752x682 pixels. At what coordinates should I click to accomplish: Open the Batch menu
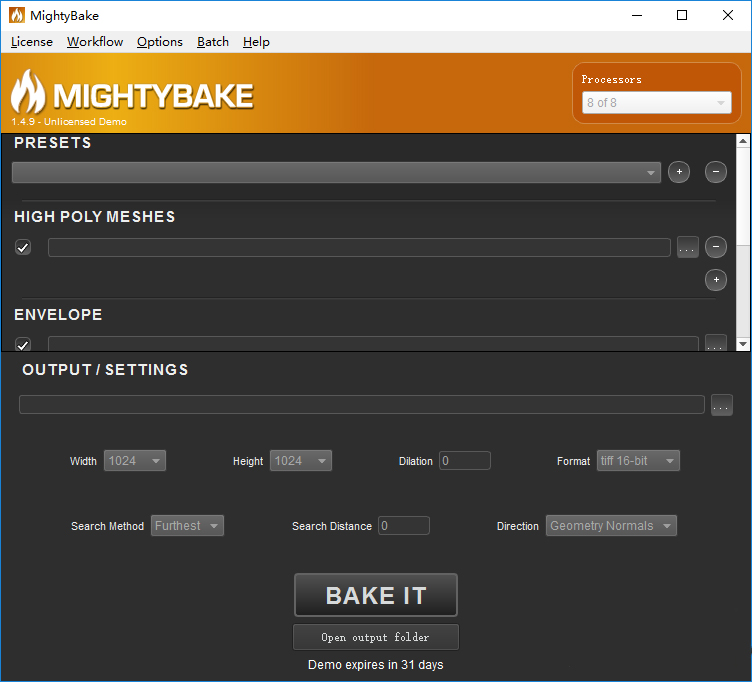click(x=213, y=42)
